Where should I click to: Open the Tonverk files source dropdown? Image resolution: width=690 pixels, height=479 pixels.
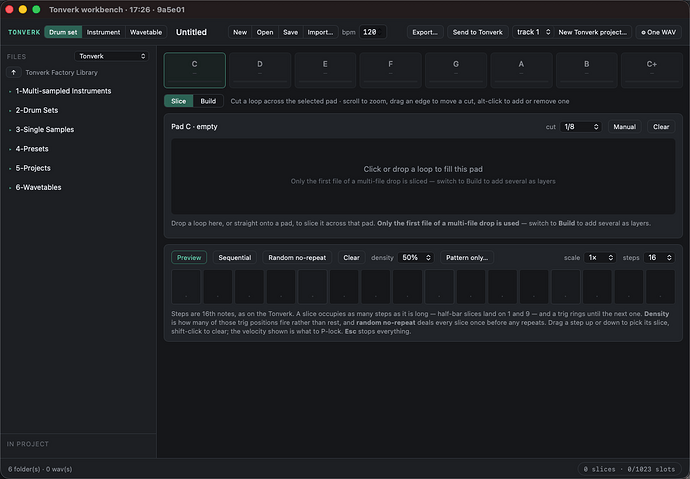coord(112,56)
